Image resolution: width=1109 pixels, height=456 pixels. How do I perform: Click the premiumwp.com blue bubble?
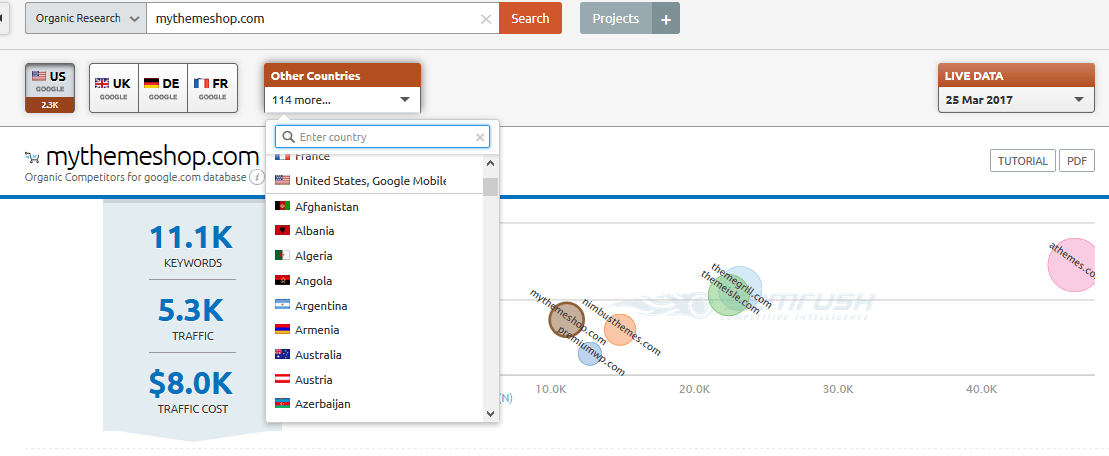click(x=588, y=353)
